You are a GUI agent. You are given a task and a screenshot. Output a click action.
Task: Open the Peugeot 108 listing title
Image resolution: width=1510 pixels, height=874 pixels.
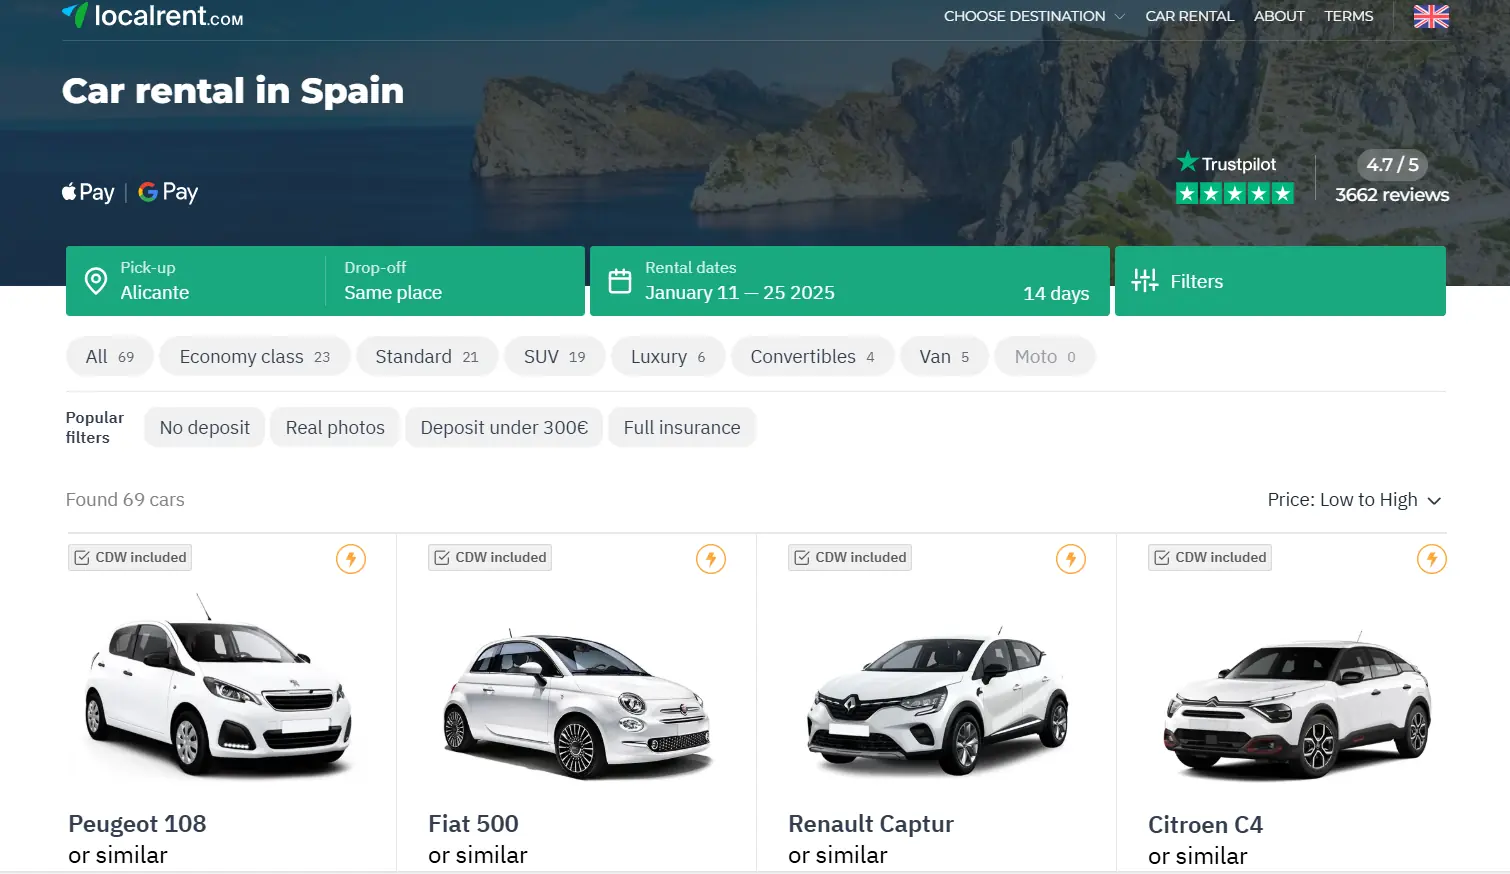[x=137, y=824]
